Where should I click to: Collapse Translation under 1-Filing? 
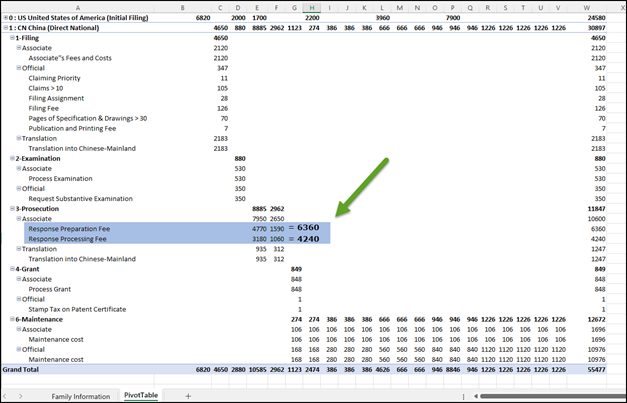click(x=19, y=138)
